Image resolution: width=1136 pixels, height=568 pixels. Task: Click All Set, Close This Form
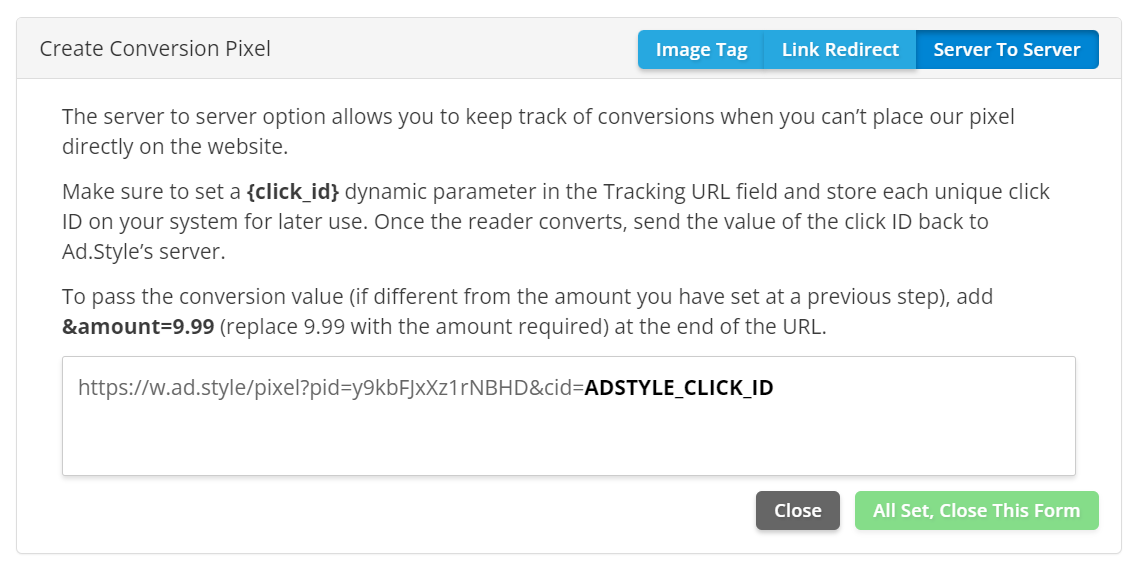pos(976,511)
